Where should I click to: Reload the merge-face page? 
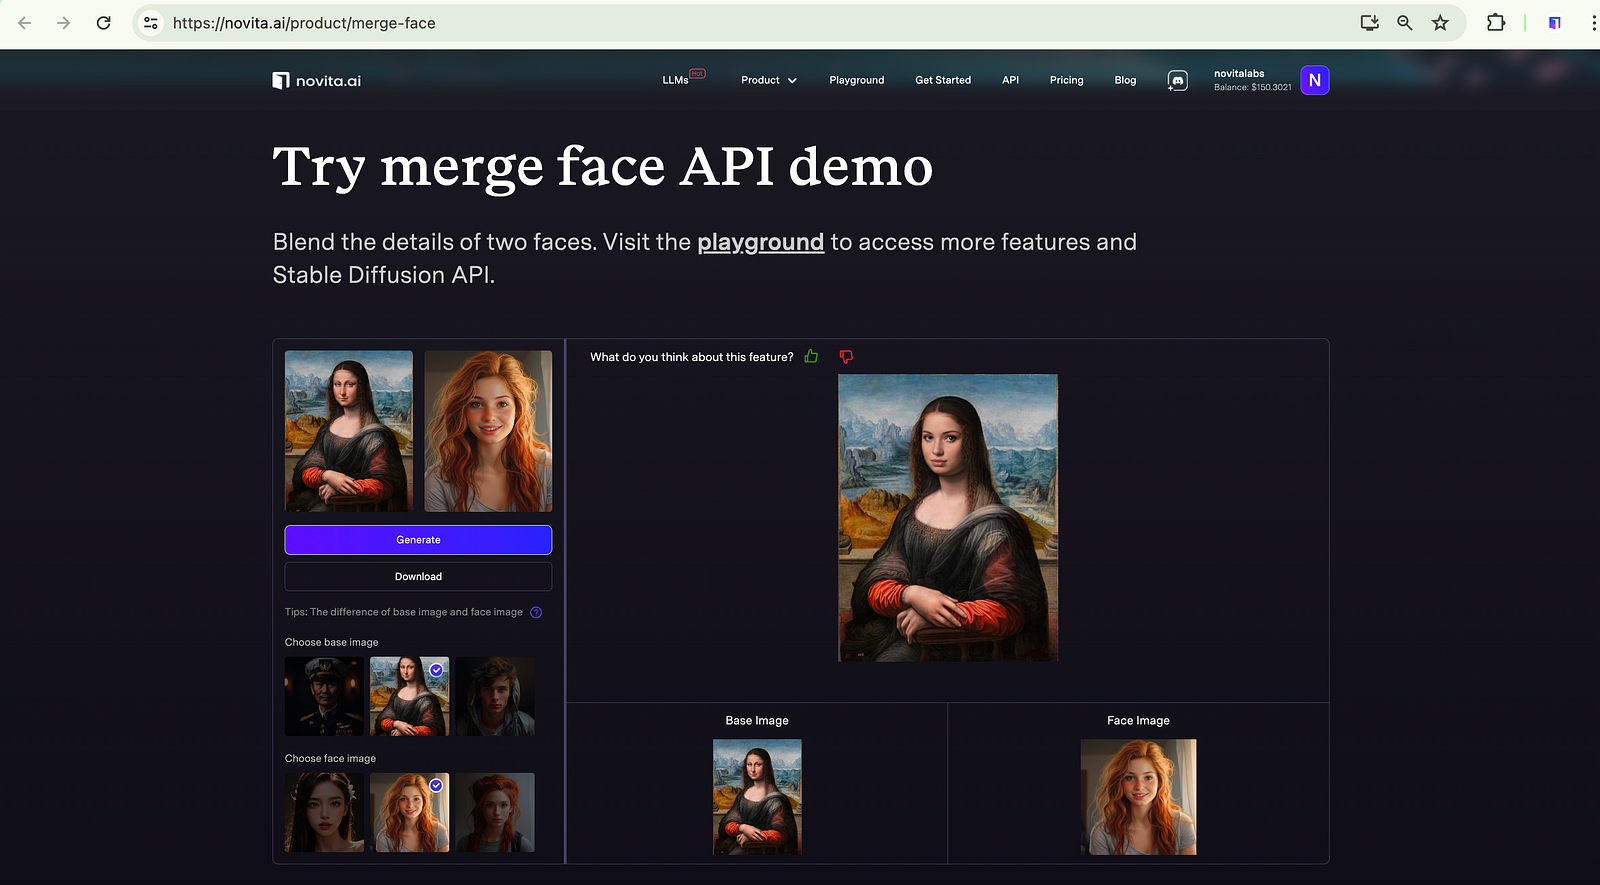pos(103,23)
